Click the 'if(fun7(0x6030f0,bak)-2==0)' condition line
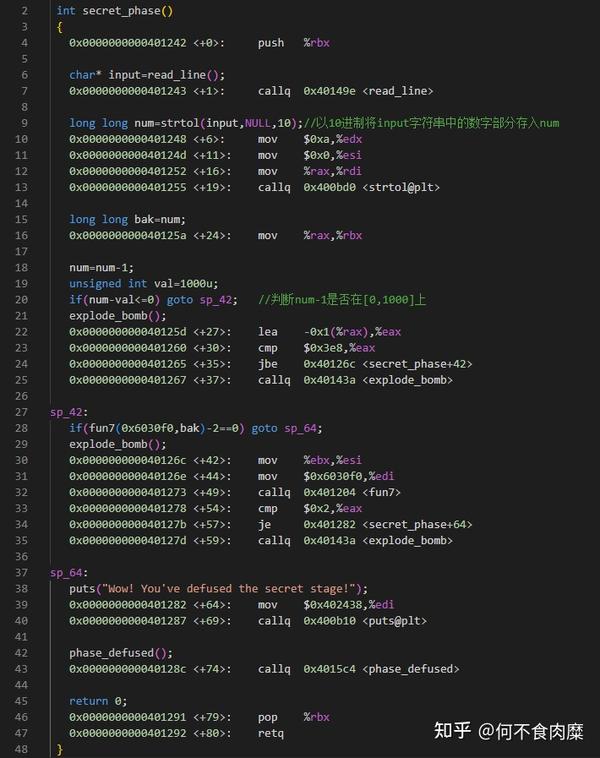 tap(195, 428)
